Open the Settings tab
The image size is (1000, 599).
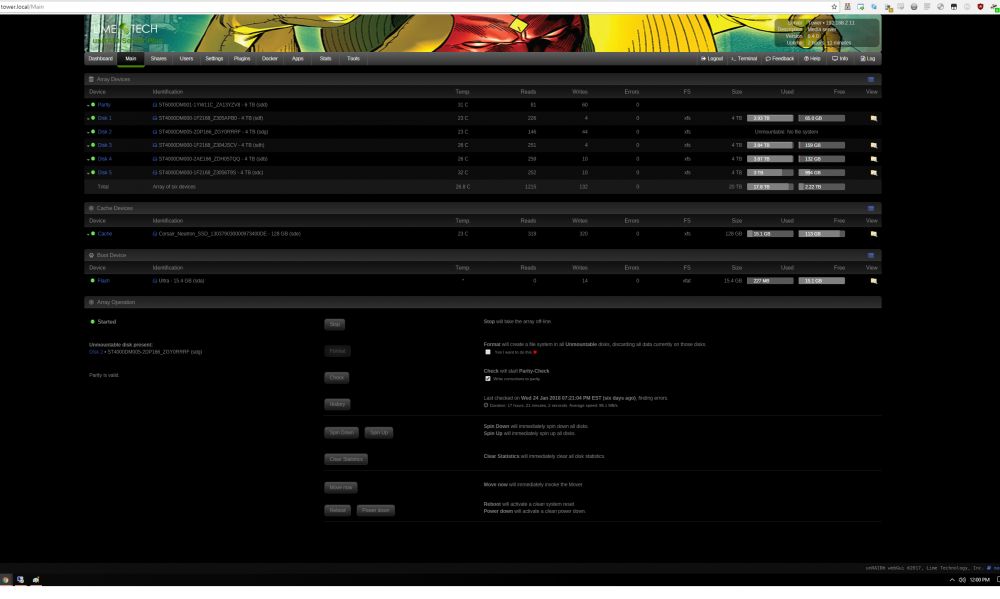214,59
